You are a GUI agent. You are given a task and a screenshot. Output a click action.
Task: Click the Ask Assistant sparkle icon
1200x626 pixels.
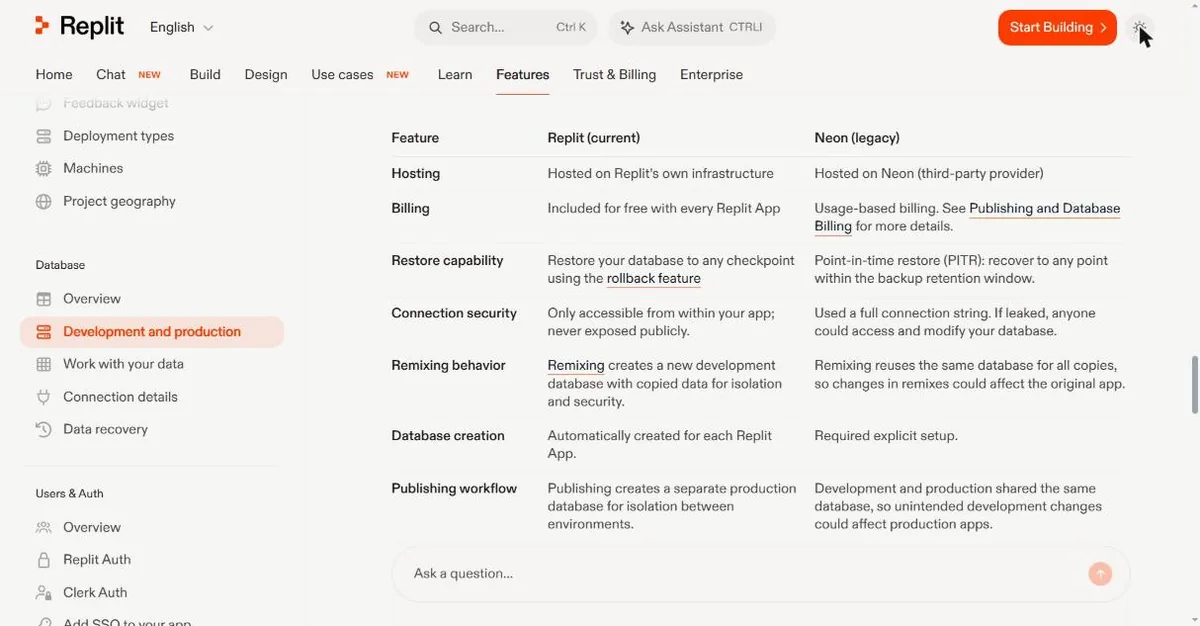(627, 28)
